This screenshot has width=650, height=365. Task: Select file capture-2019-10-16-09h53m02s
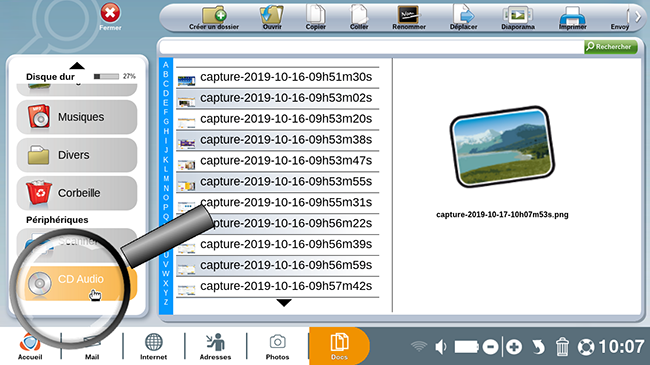pyautogui.click(x=278, y=98)
